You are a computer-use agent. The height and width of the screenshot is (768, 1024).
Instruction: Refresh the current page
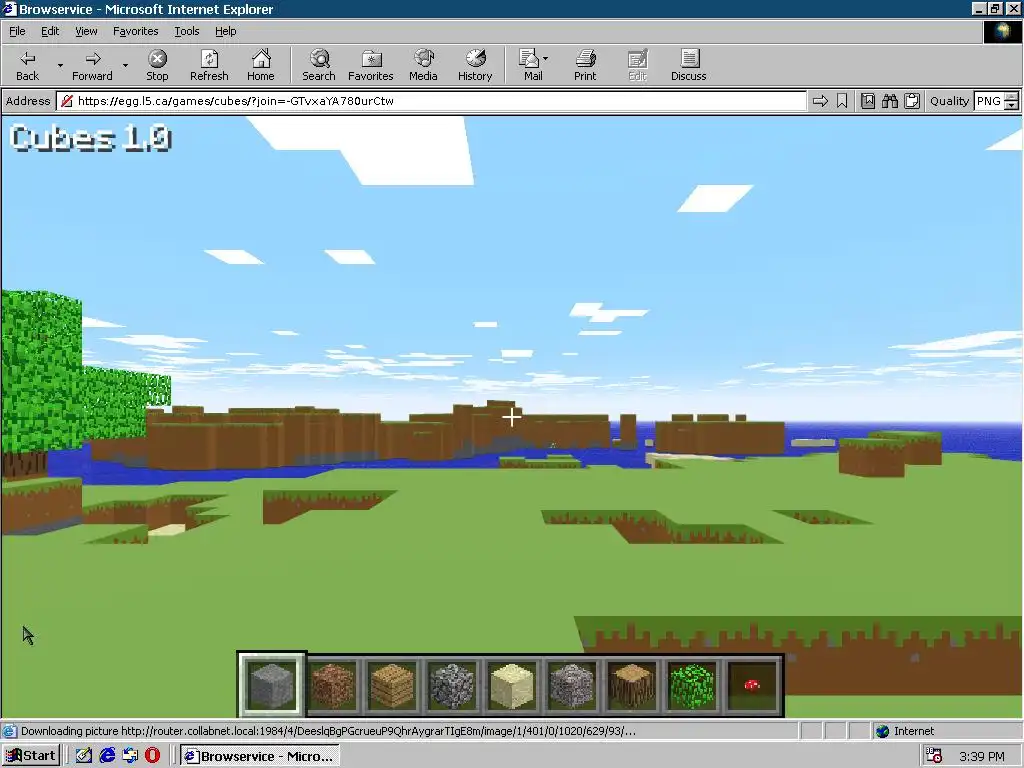[209, 65]
